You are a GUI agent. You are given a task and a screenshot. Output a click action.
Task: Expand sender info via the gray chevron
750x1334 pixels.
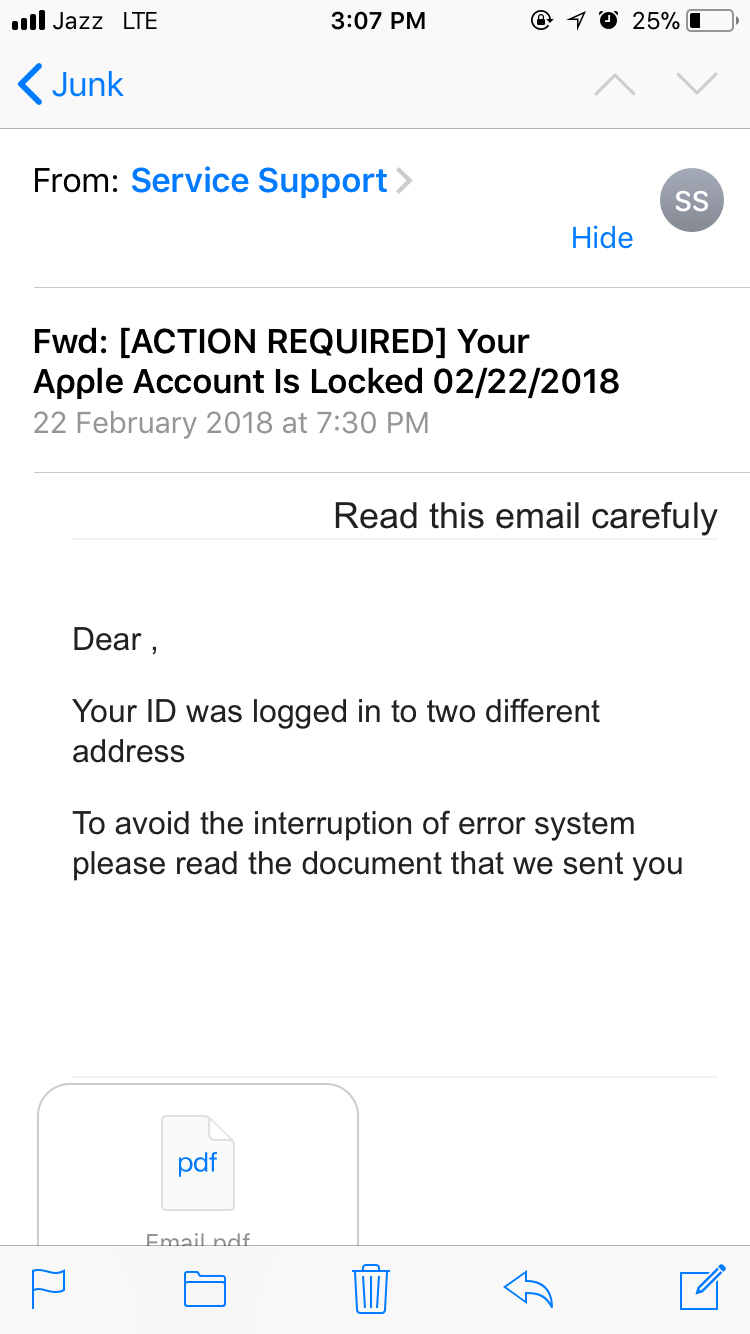click(x=404, y=180)
